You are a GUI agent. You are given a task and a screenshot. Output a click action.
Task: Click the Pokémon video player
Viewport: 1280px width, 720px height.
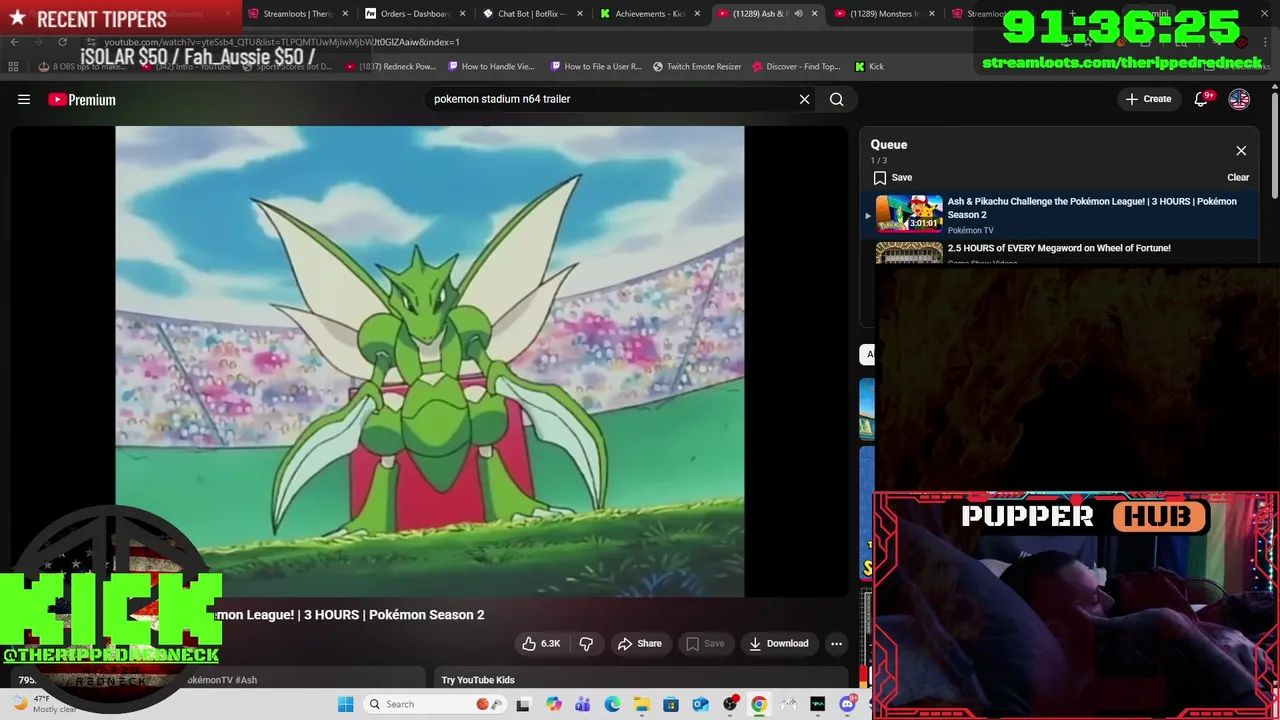tap(430, 361)
